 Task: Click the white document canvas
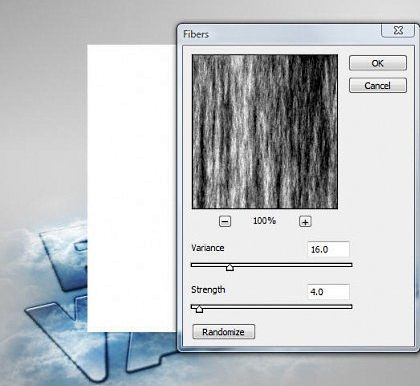[132, 188]
